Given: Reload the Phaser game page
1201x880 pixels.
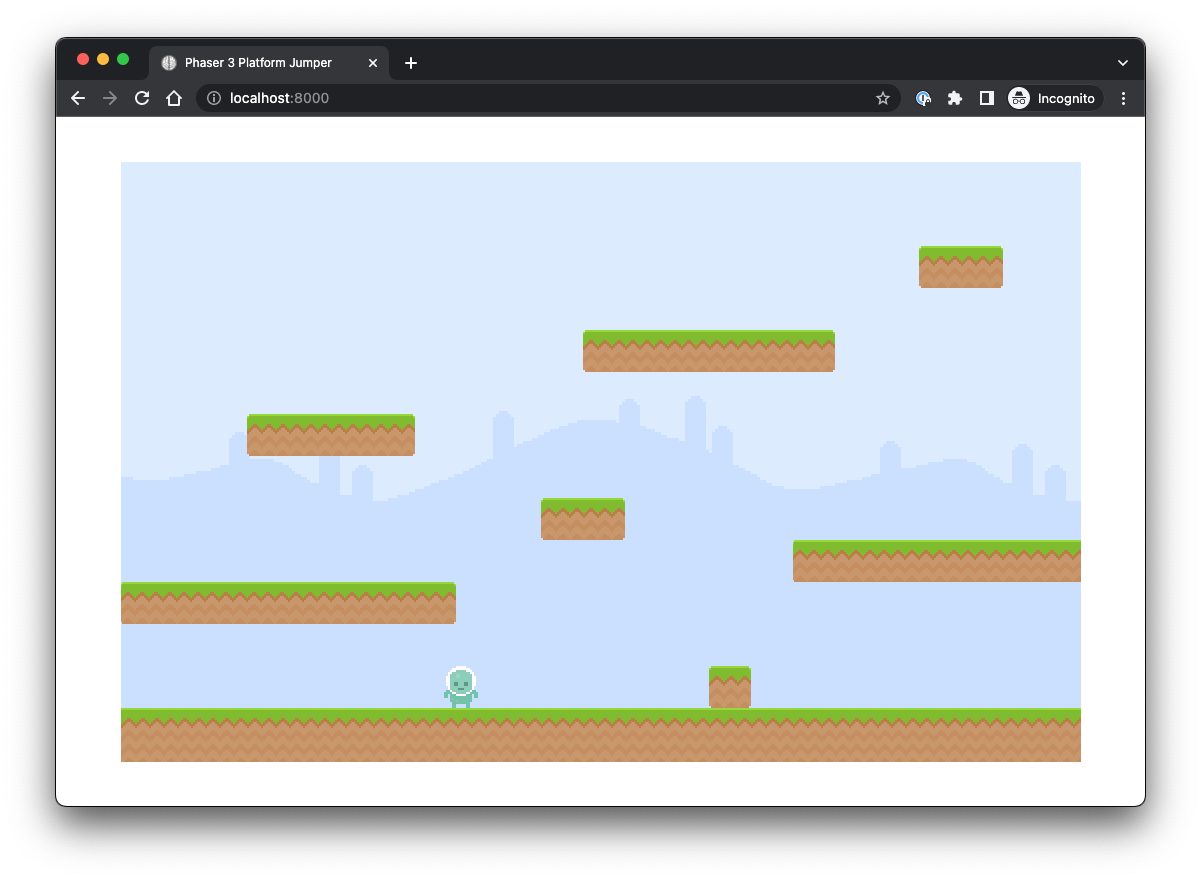Looking at the screenshot, I should point(142,98).
